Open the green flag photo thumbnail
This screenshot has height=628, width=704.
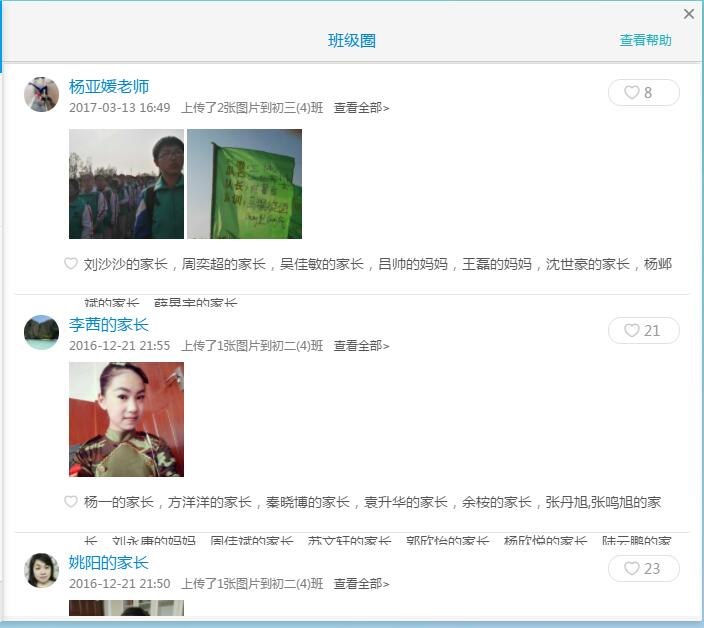(x=244, y=184)
